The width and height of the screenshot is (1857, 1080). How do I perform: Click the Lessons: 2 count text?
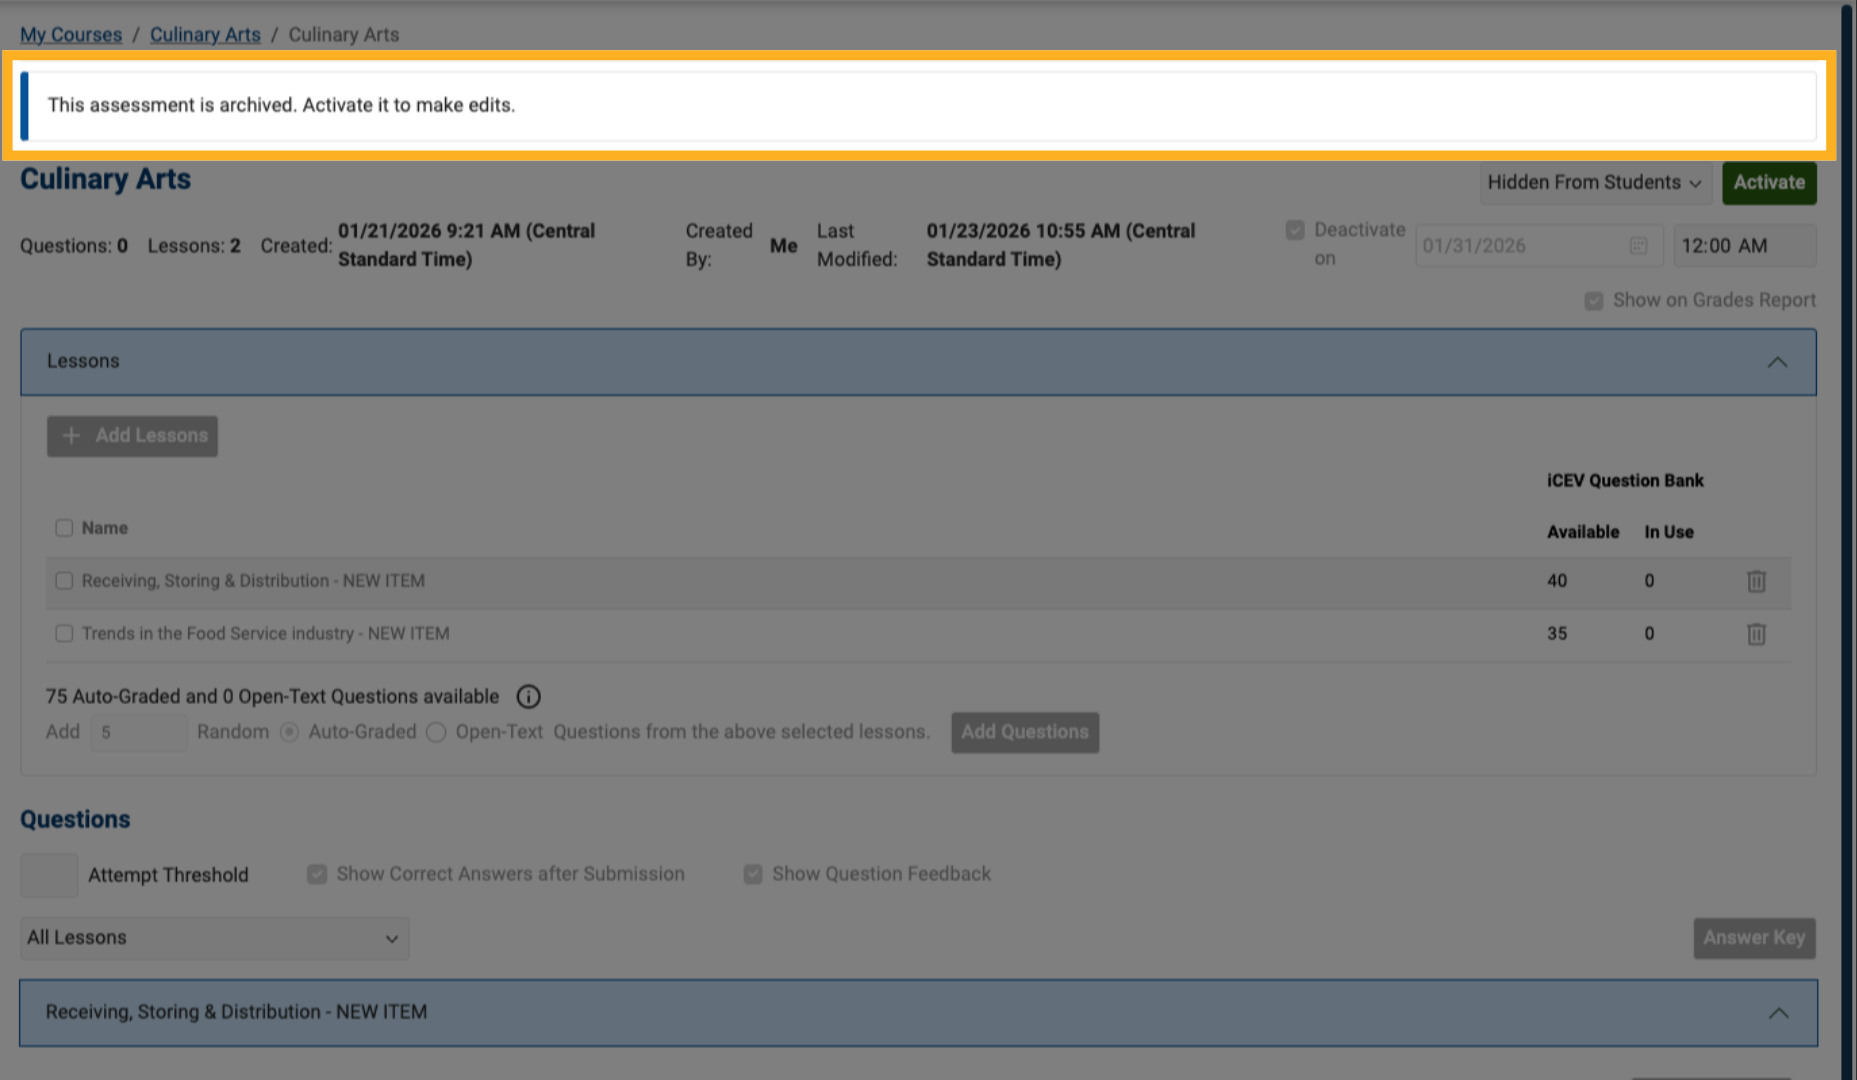[x=194, y=246]
